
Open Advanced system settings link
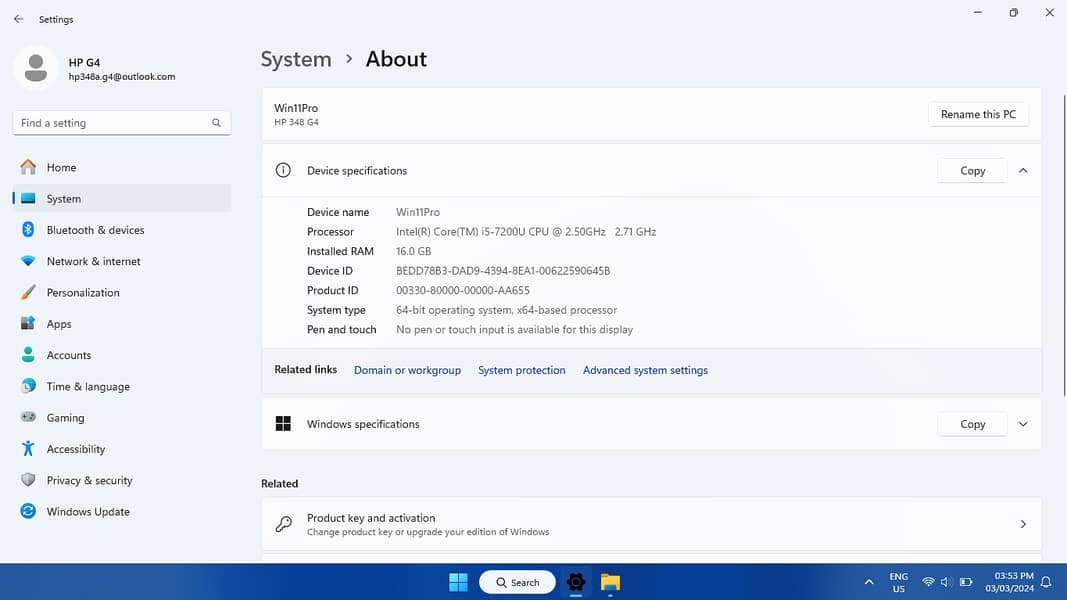(645, 370)
